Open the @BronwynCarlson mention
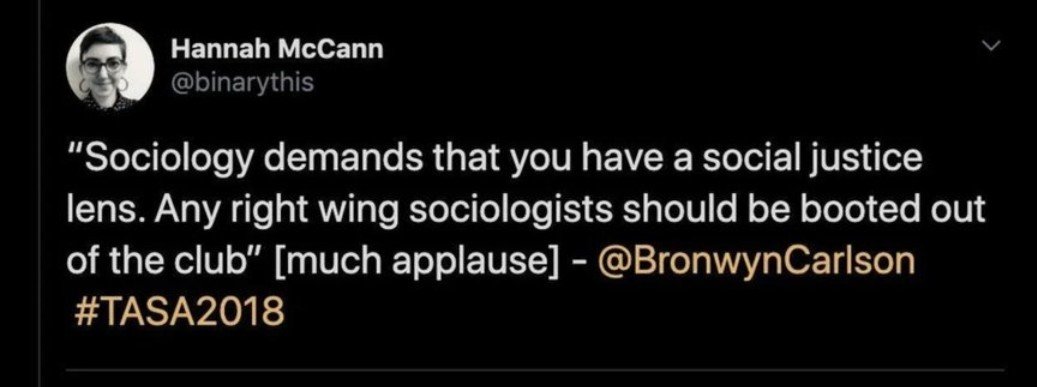1037x387 pixels. pyautogui.click(x=756, y=261)
